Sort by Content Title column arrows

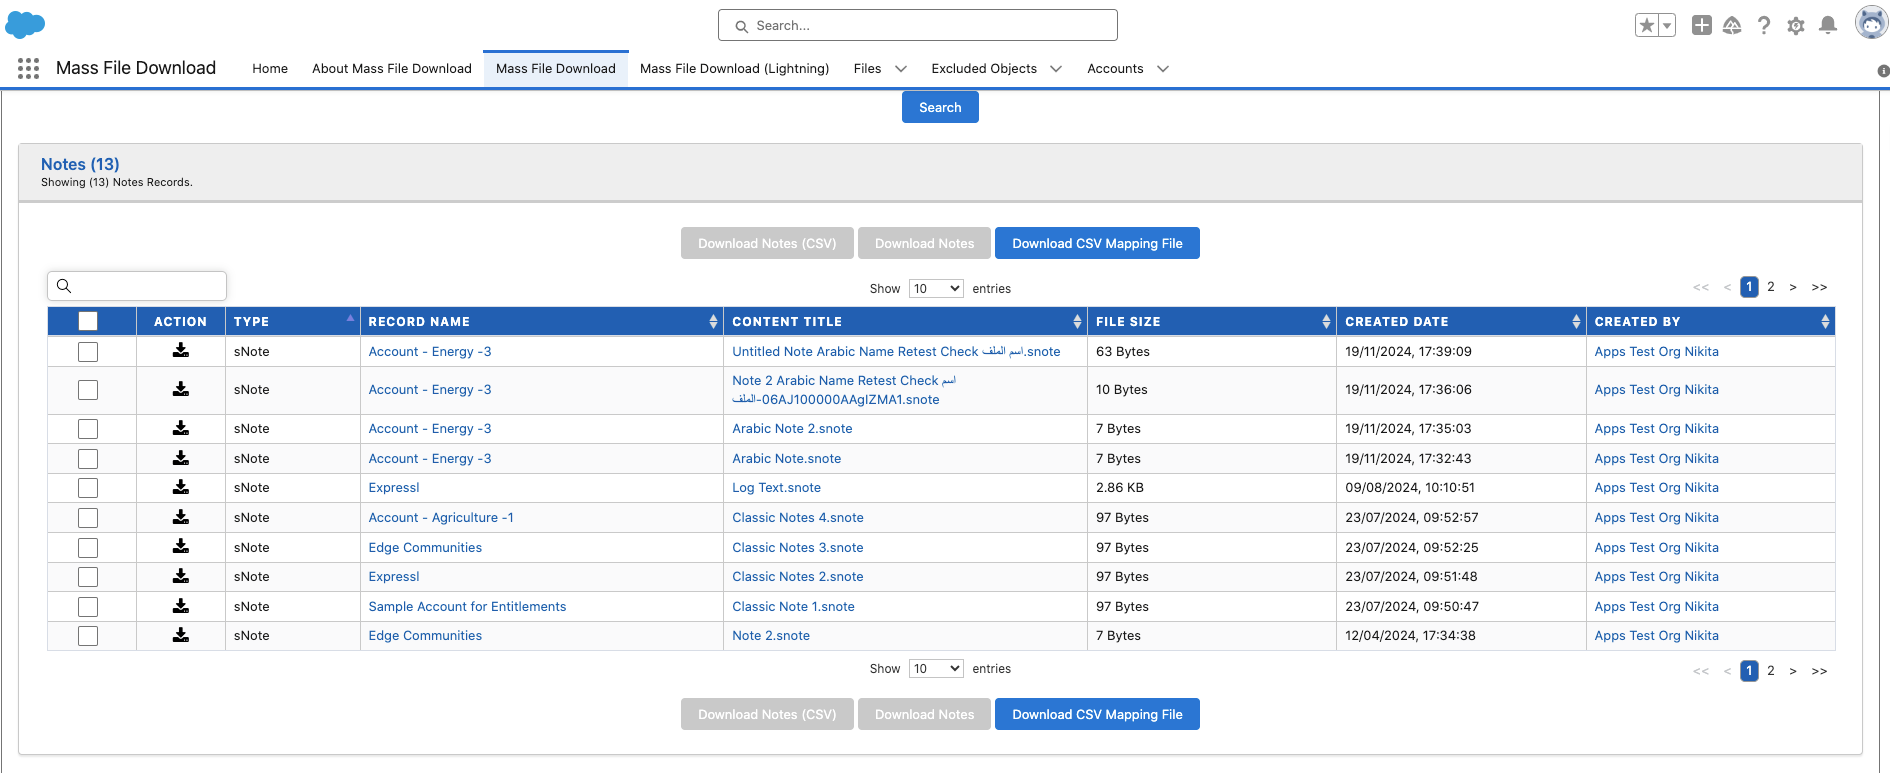1077,321
